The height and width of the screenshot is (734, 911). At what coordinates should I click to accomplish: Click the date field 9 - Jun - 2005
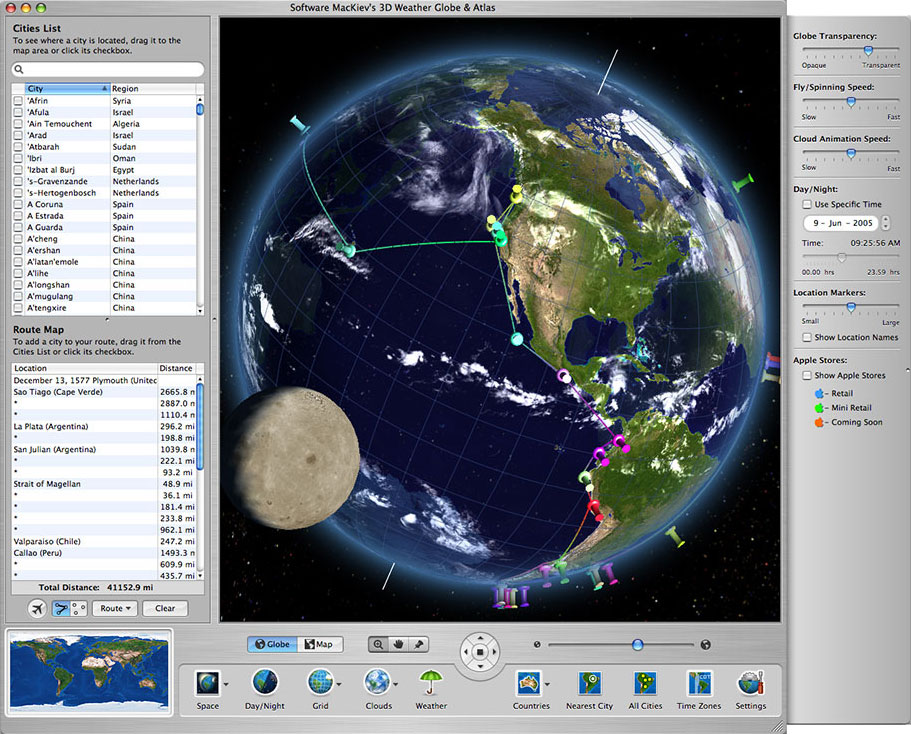click(x=842, y=223)
